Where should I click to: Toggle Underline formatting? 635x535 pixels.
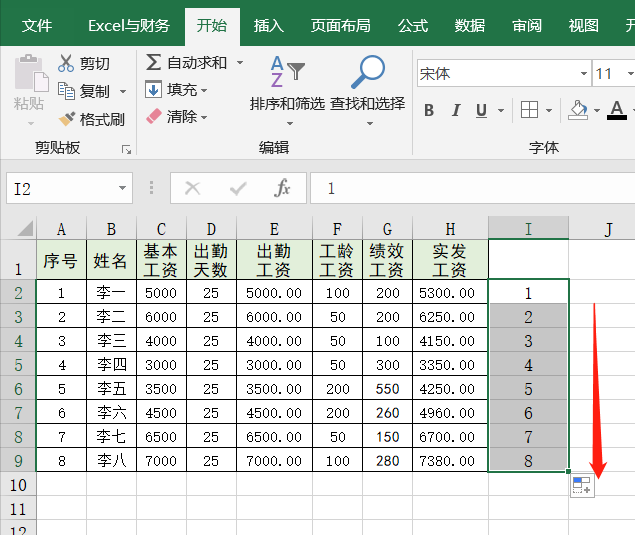pos(481,110)
